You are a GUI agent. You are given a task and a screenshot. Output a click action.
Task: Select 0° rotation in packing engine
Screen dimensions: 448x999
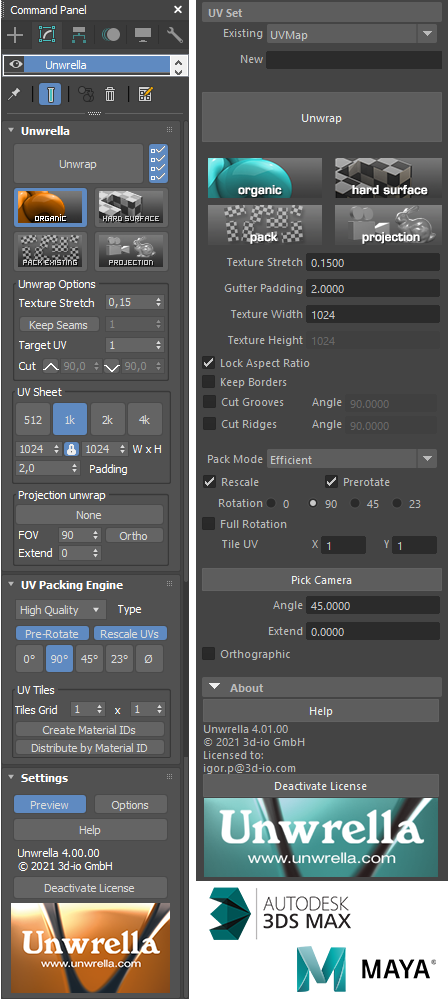29,659
